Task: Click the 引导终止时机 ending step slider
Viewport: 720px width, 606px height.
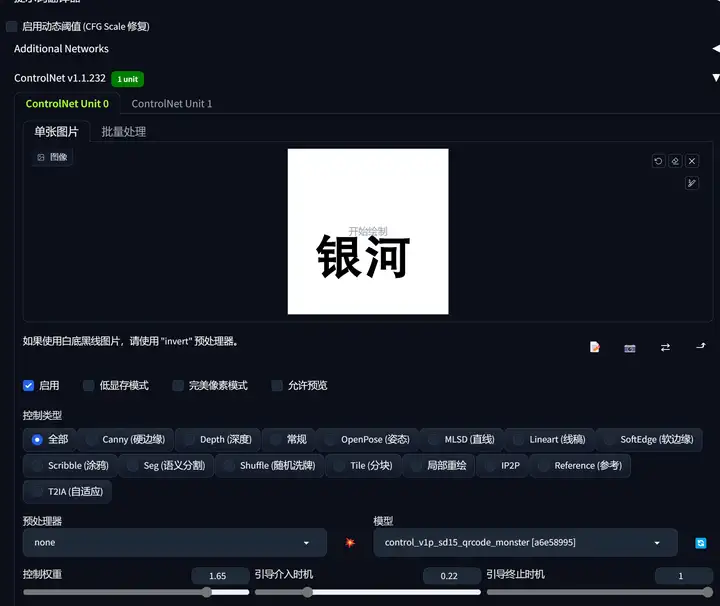Action: [x=600, y=592]
